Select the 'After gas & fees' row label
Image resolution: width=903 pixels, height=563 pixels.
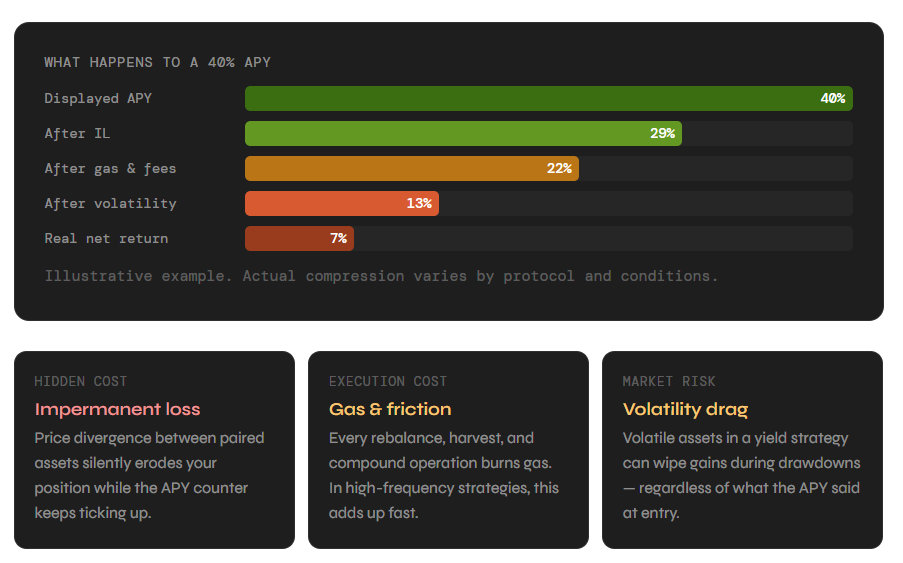tap(110, 169)
